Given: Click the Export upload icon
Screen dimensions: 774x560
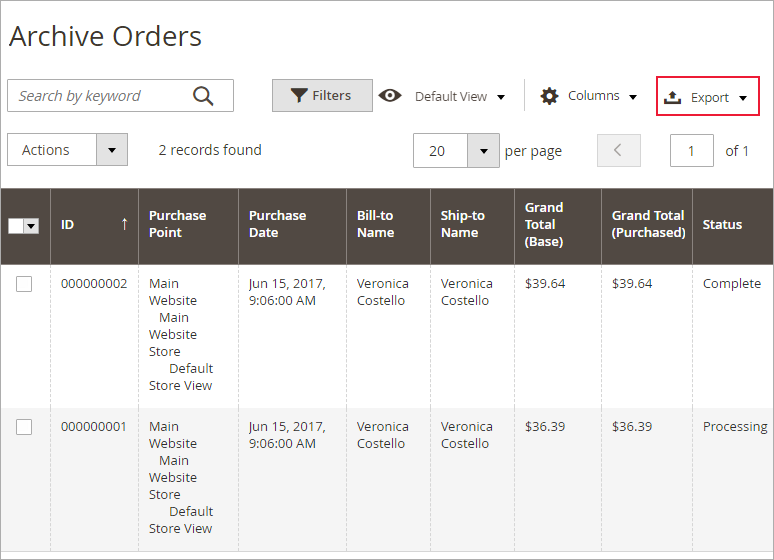Looking at the screenshot, I should pyautogui.click(x=673, y=97).
